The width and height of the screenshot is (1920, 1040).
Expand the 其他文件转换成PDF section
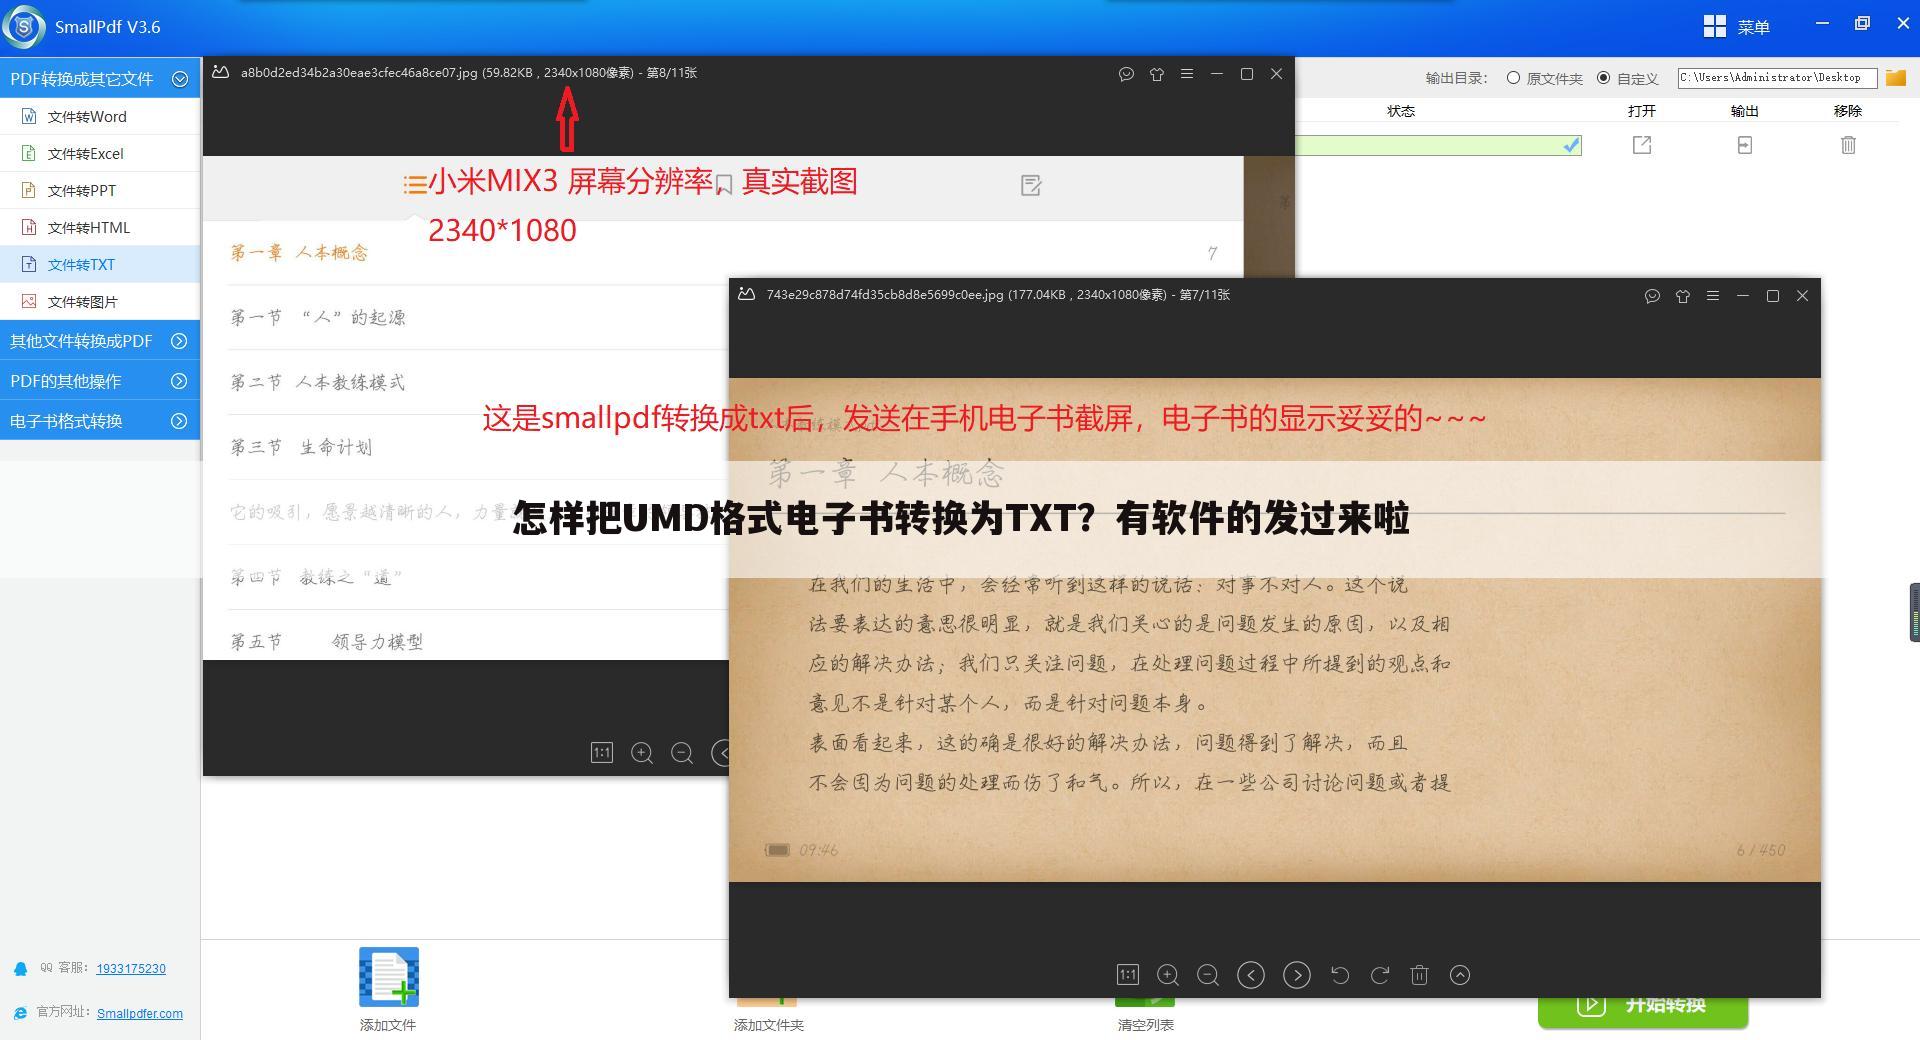pos(179,341)
